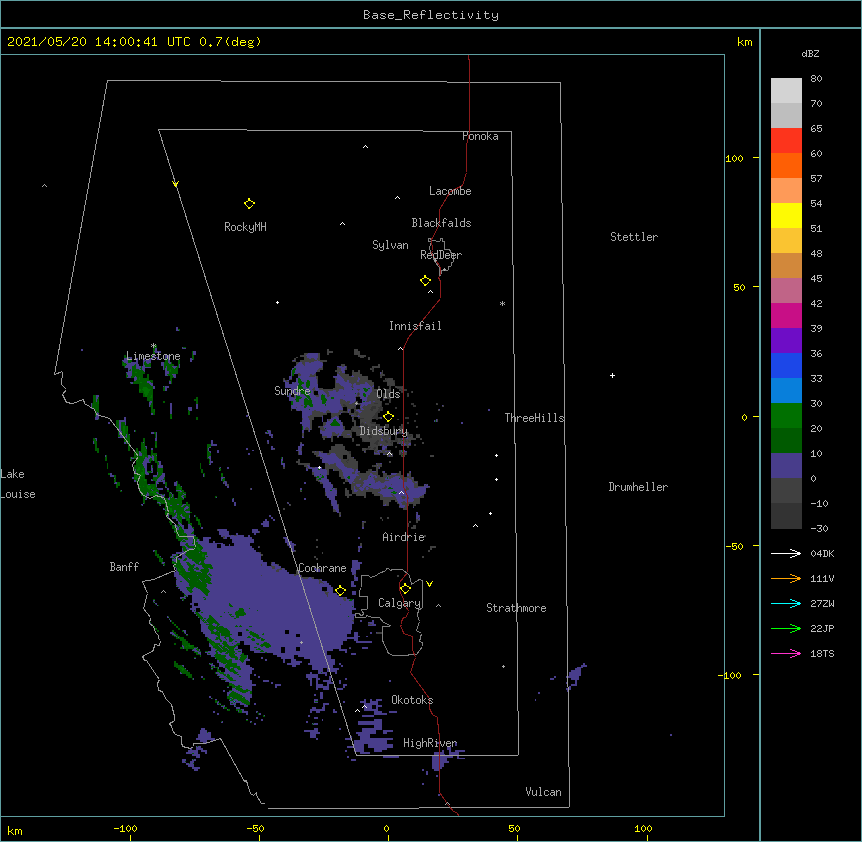Click the Vulcan label
Image resolution: width=862 pixels, height=842 pixels.
(543, 792)
